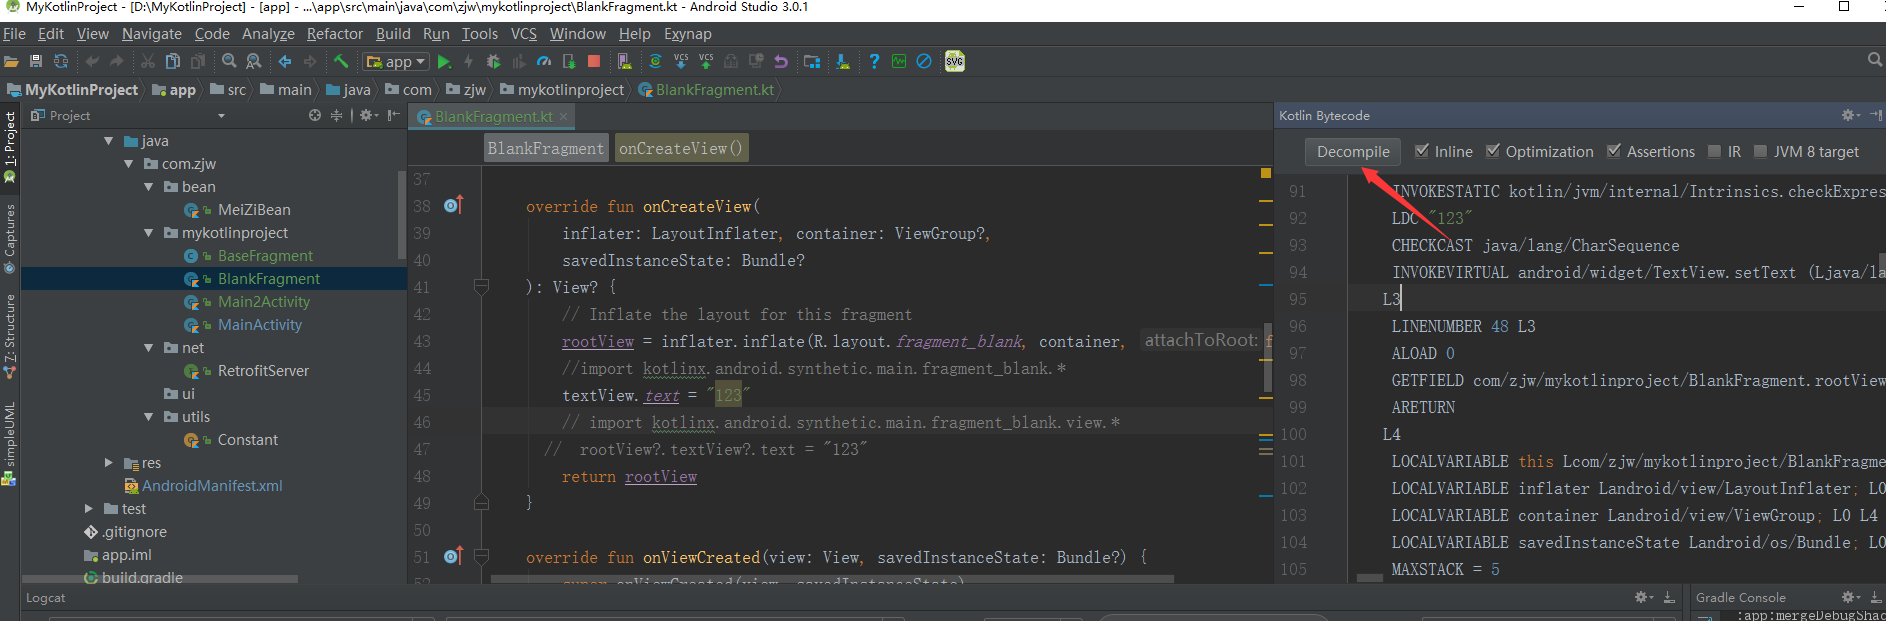The image size is (1886, 621).
Task: Click the Synchronize toolbar icon
Action: [61, 61]
